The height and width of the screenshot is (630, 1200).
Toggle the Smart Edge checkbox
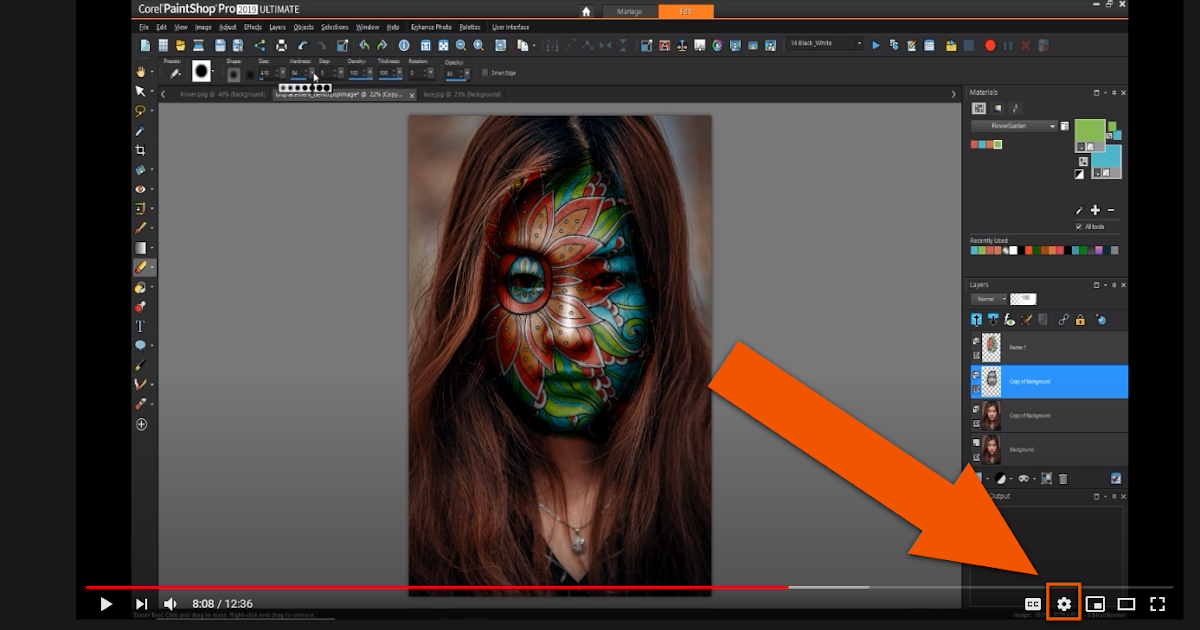tap(486, 72)
